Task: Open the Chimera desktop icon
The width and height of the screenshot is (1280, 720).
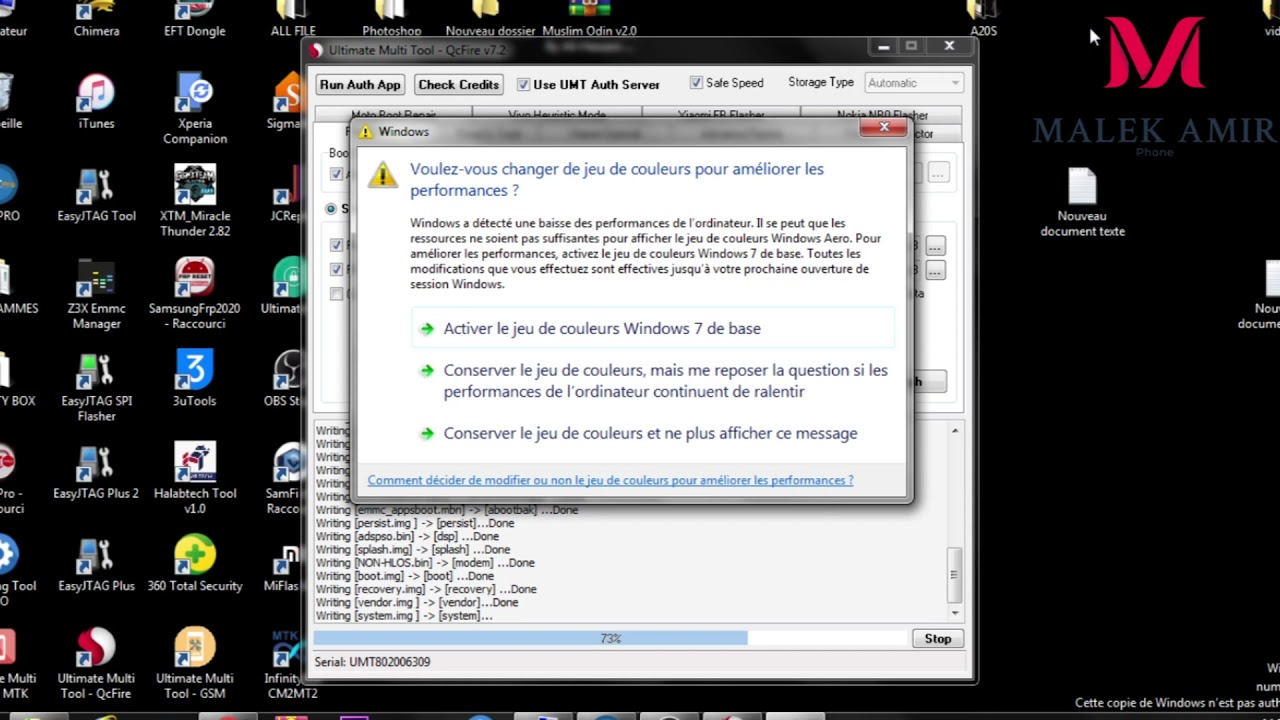Action: 96,19
